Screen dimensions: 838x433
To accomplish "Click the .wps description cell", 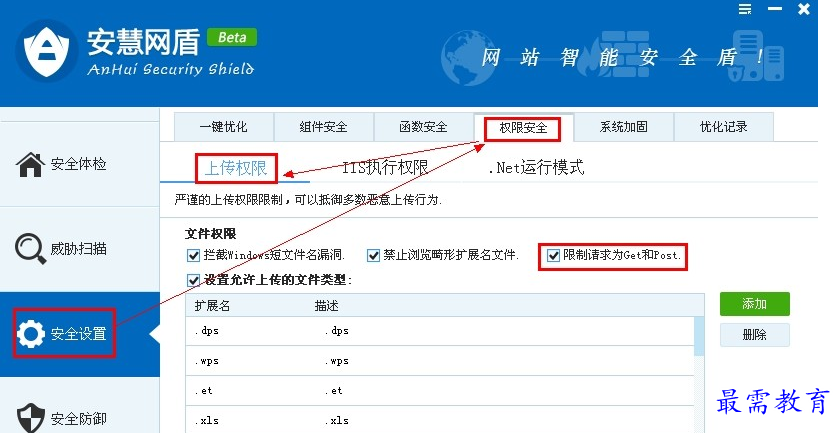I will tap(336, 361).
